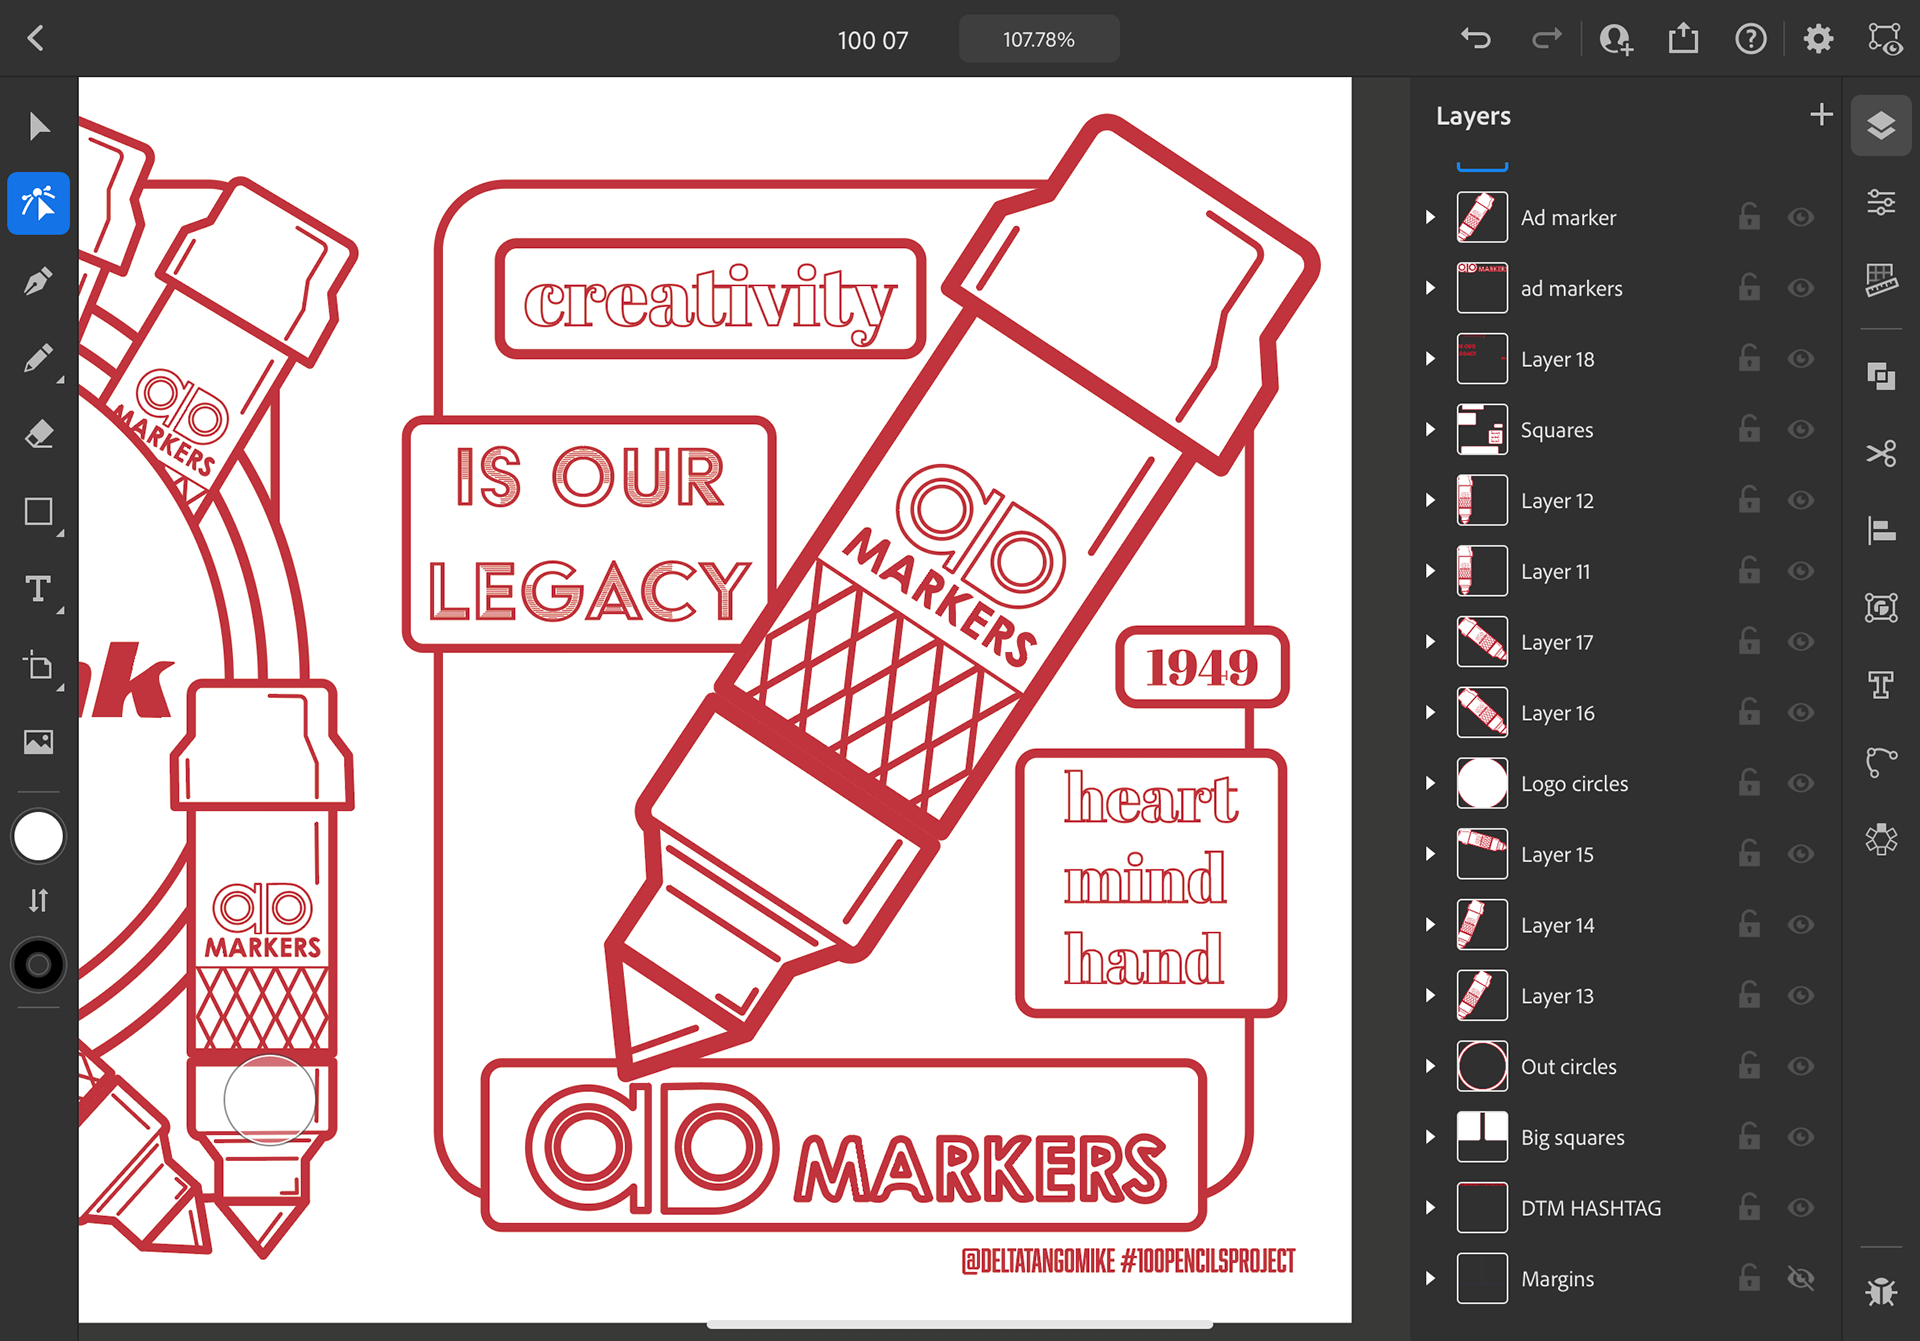Select the Layer 12 name
The image size is (1920, 1341).
pyautogui.click(x=1557, y=501)
